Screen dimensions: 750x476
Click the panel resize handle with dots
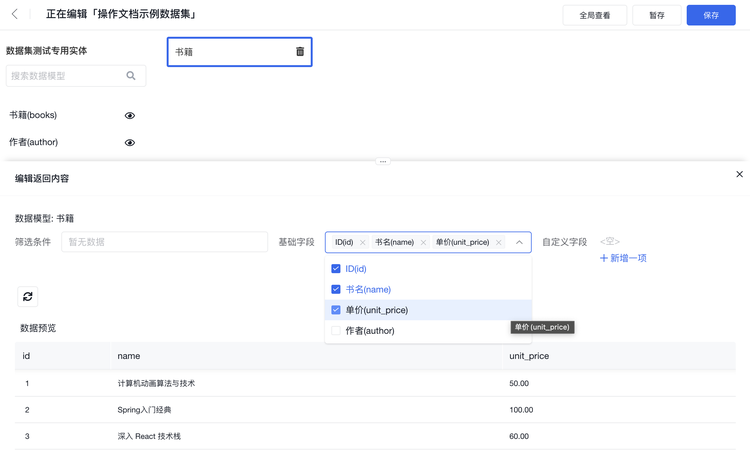[383, 162]
